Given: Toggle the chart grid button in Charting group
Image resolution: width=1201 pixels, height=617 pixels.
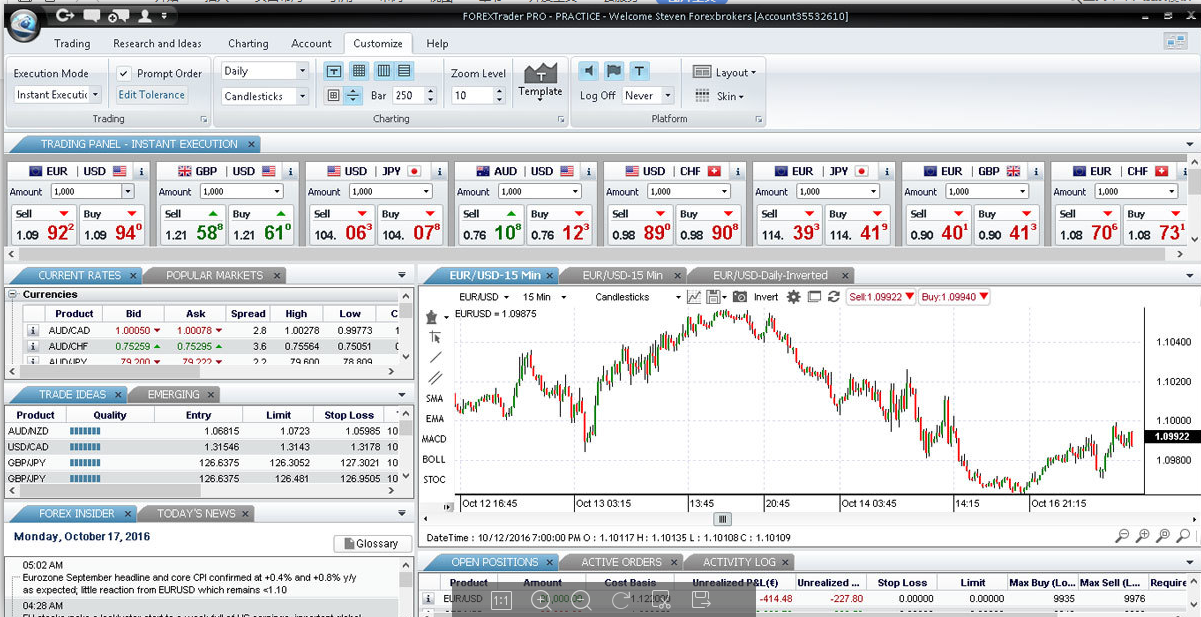Looking at the screenshot, I should click(359, 71).
